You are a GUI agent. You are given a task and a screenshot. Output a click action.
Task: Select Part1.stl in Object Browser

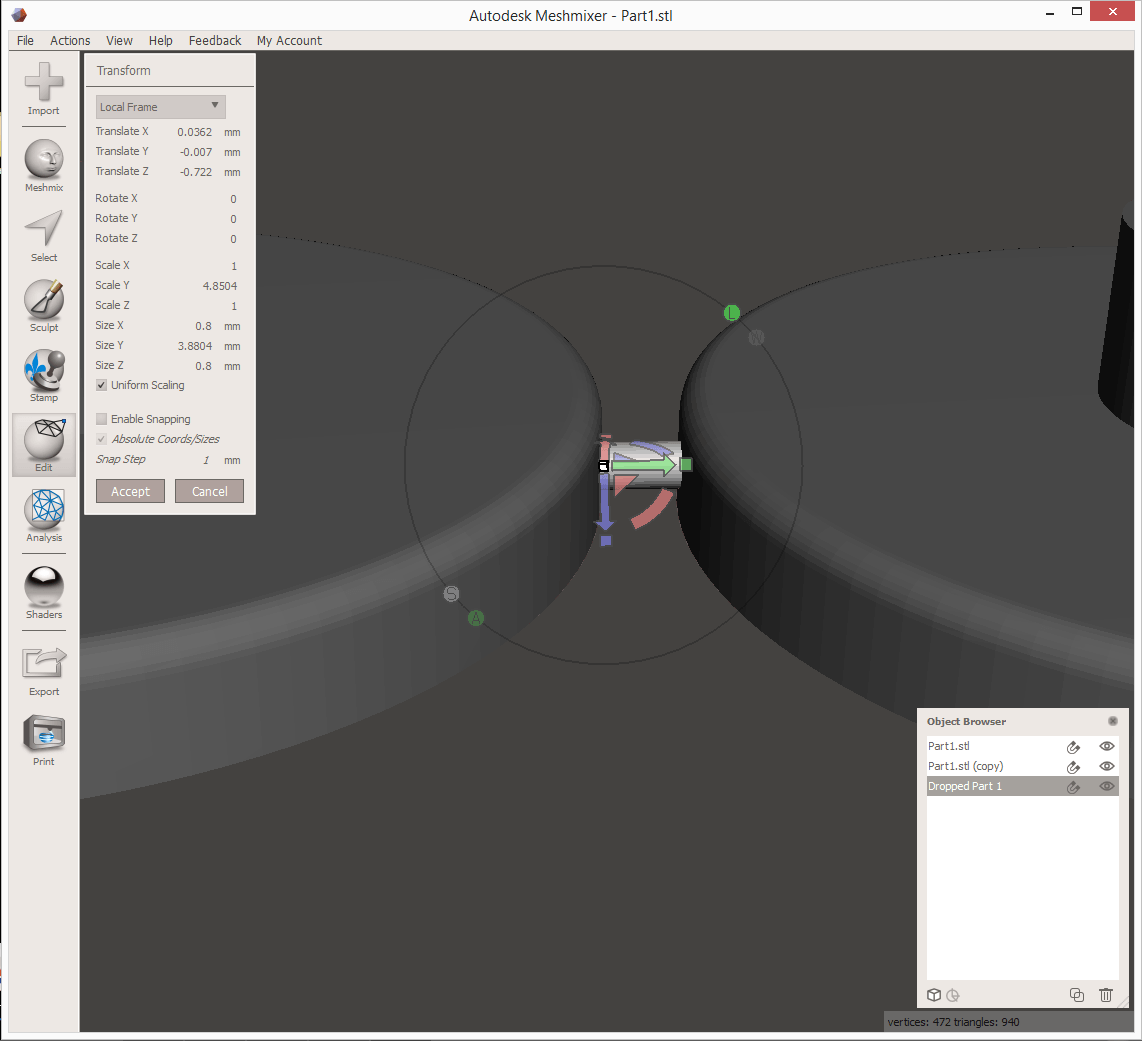click(1023, 746)
